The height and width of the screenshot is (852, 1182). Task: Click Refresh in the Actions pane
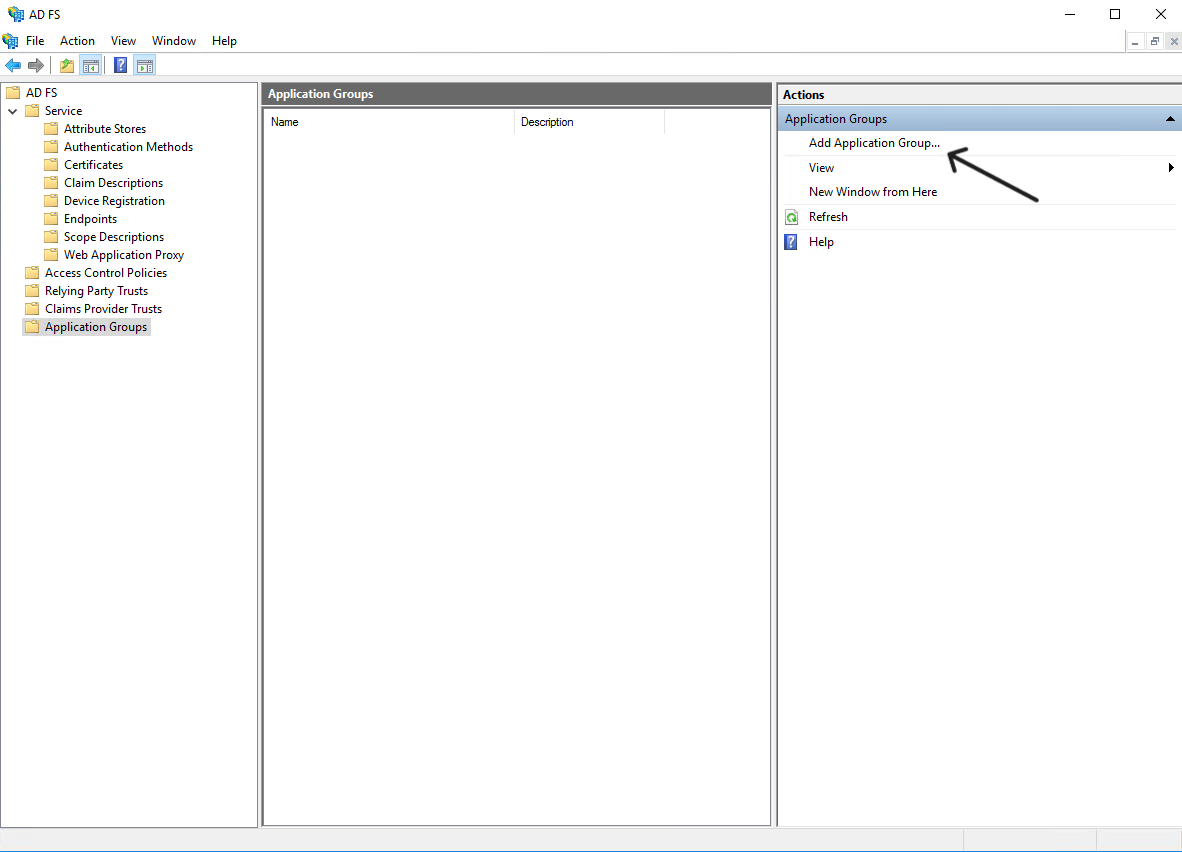[x=828, y=217]
